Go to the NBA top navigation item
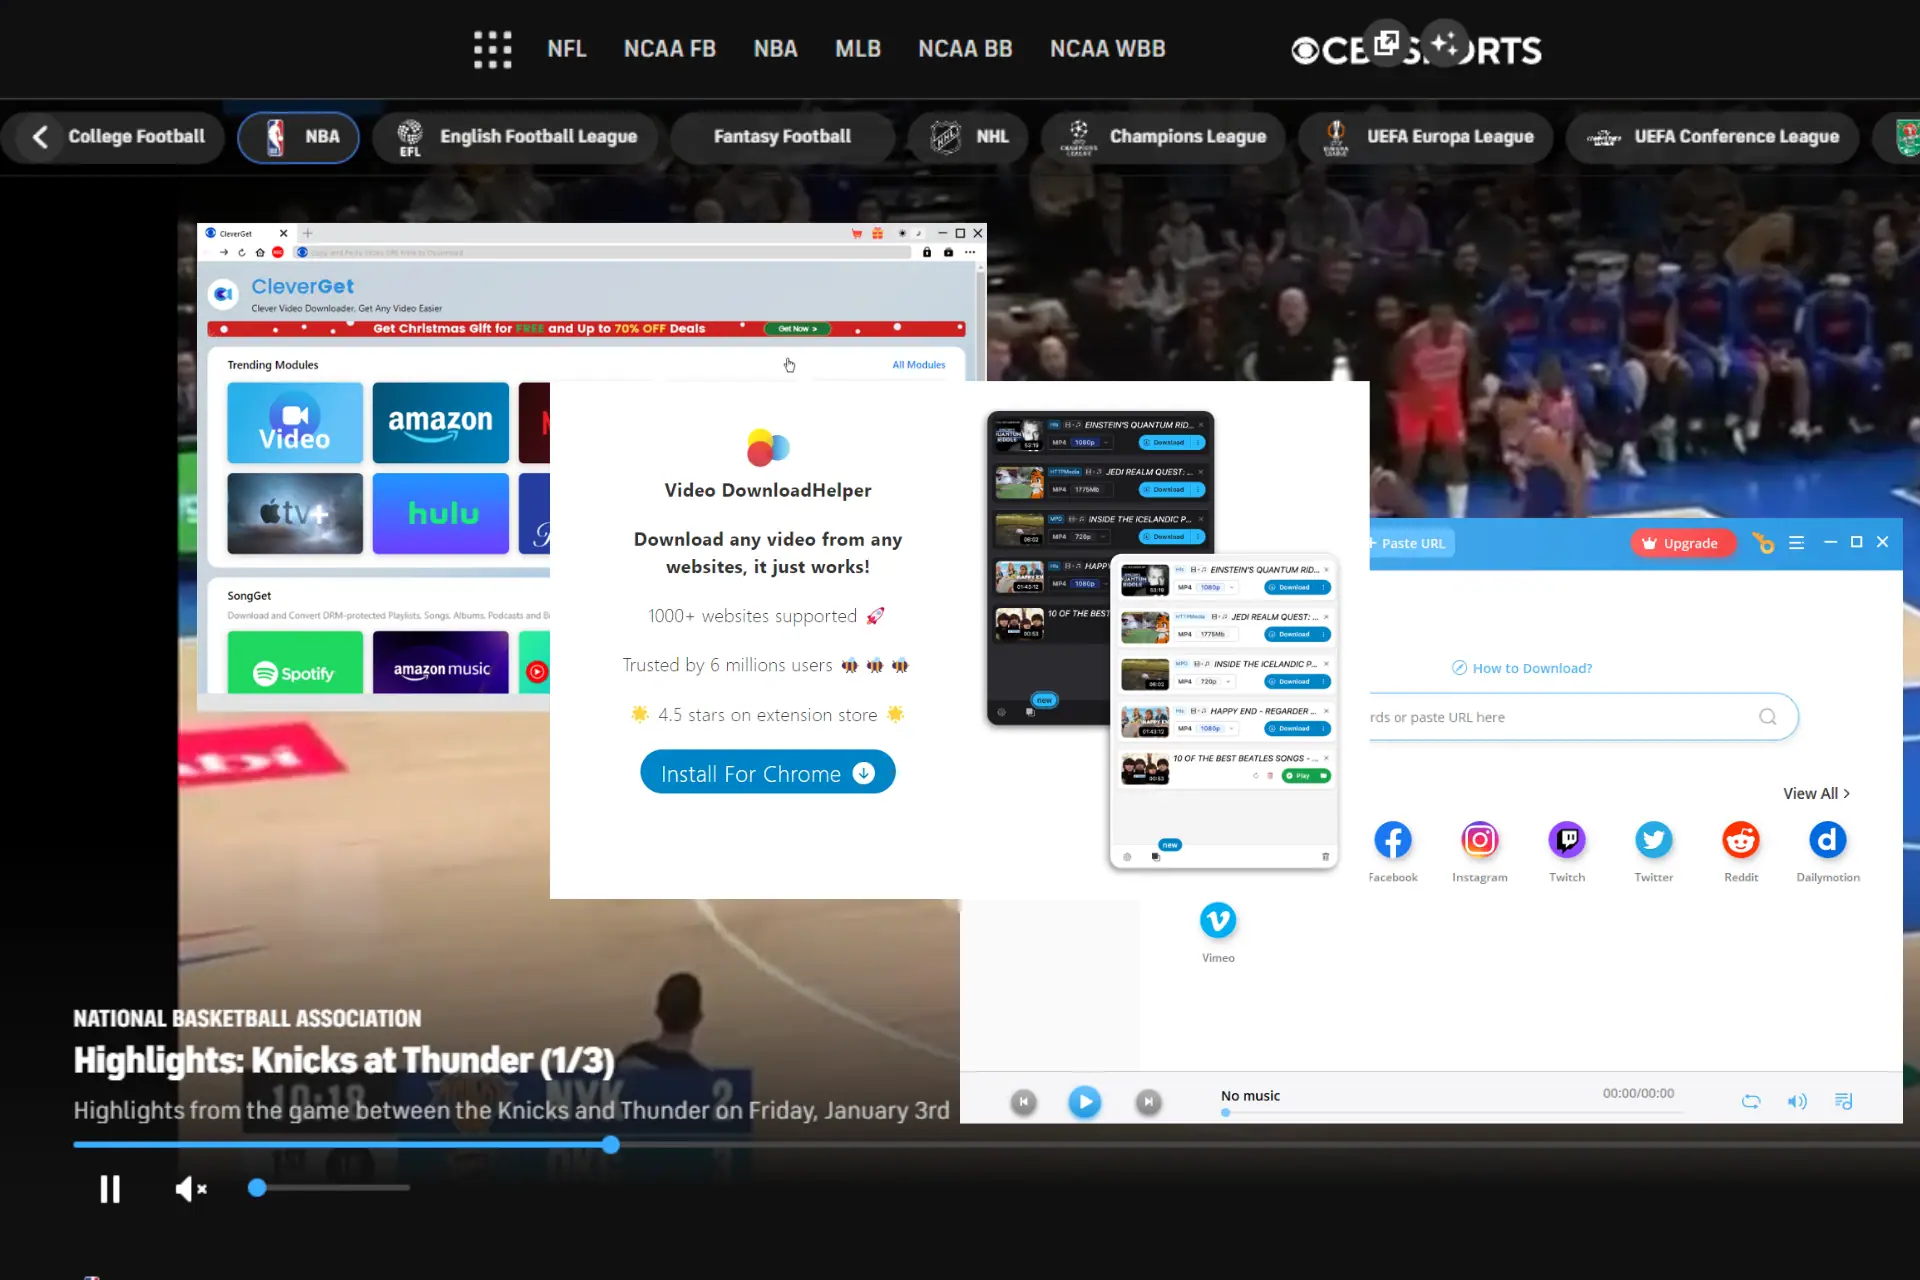This screenshot has height=1280, width=1920. click(x=775, y=49)
